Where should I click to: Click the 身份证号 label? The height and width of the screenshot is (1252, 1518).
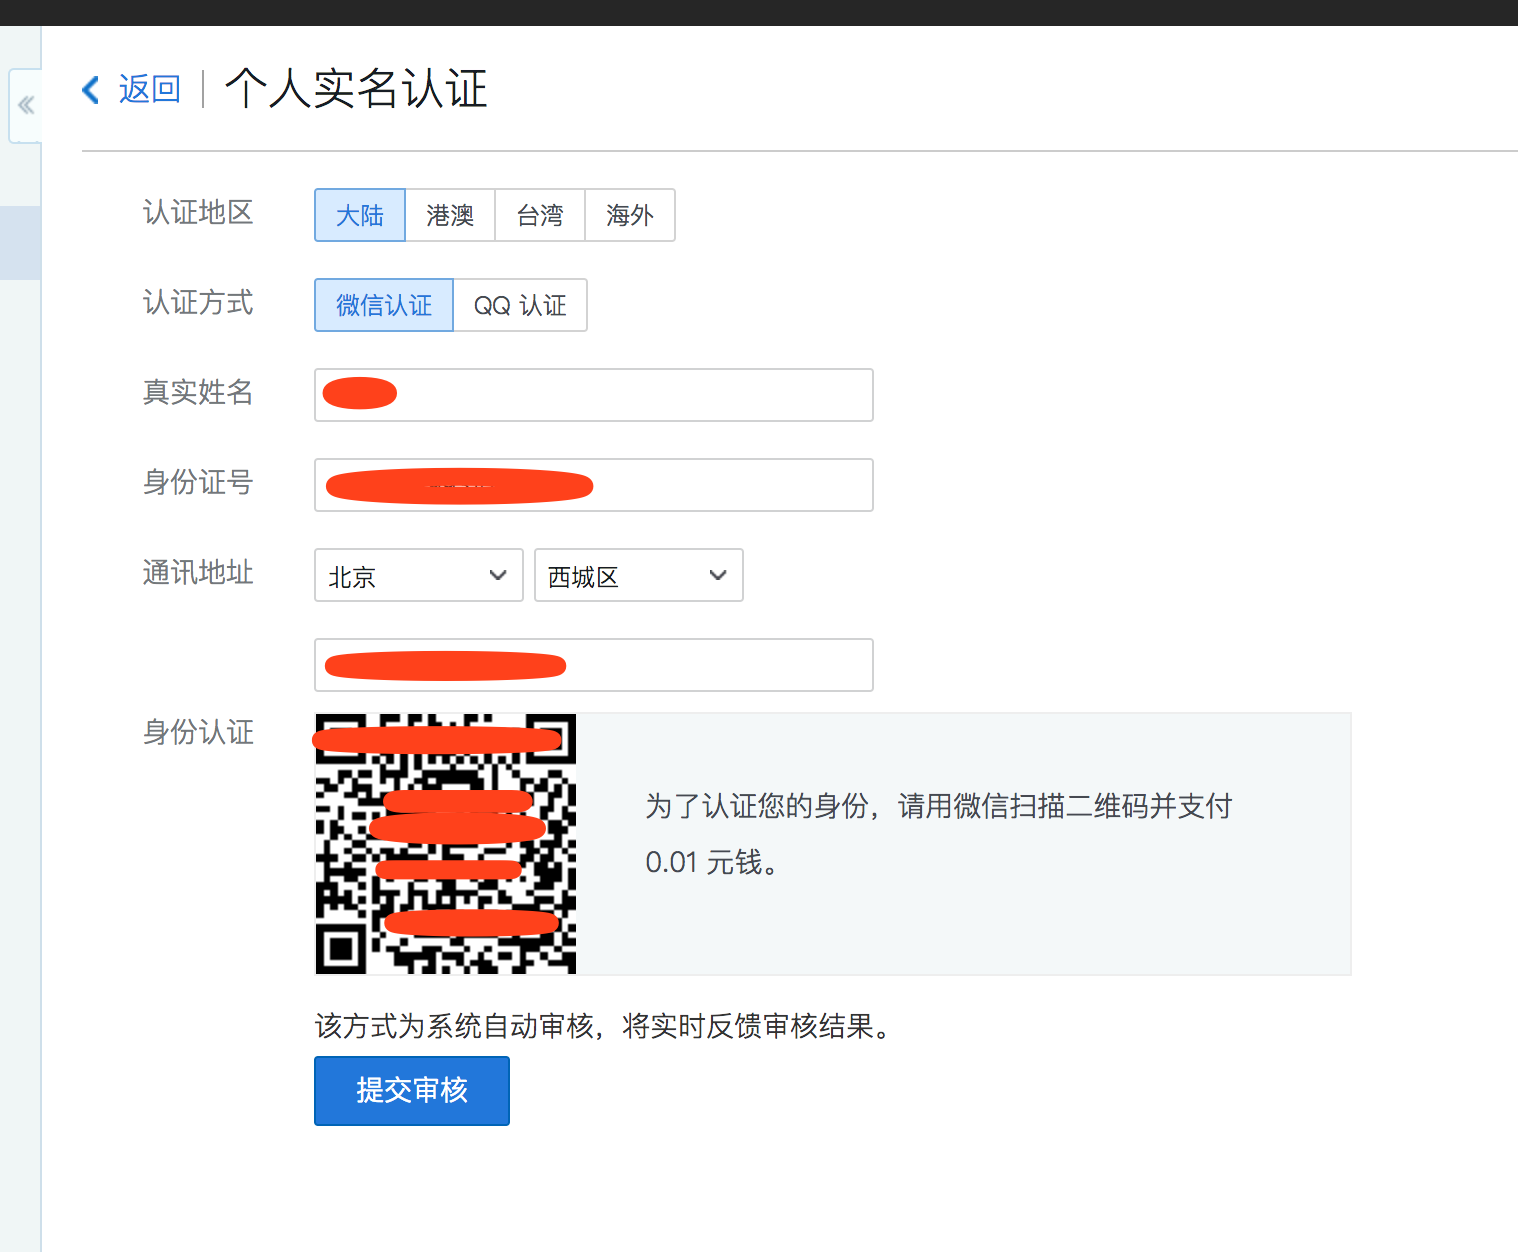click(x=198, y=482)
